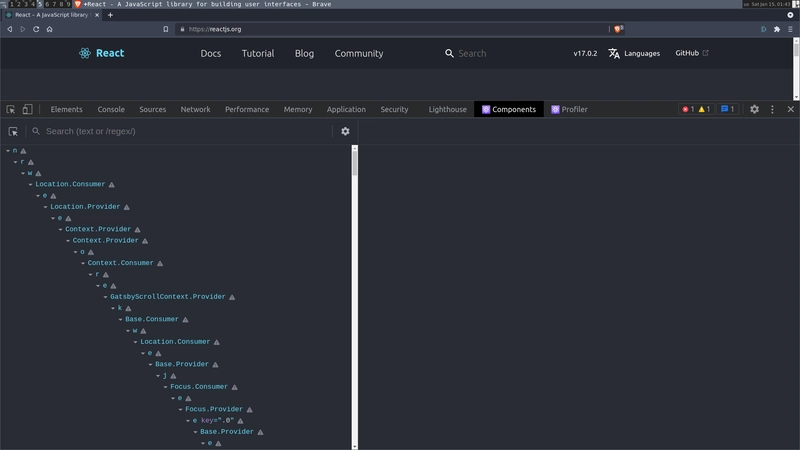Select the GatsbyScrollContext.Provider component

coord(167,296)
